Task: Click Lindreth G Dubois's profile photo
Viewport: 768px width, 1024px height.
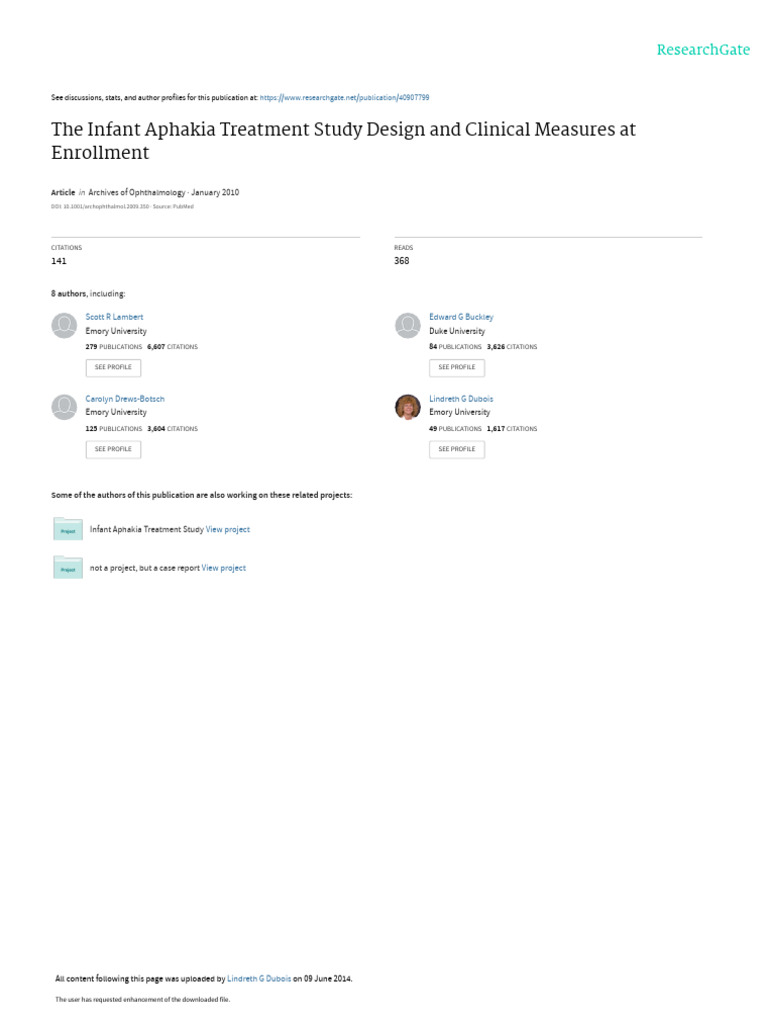Action: pos(407,407)
